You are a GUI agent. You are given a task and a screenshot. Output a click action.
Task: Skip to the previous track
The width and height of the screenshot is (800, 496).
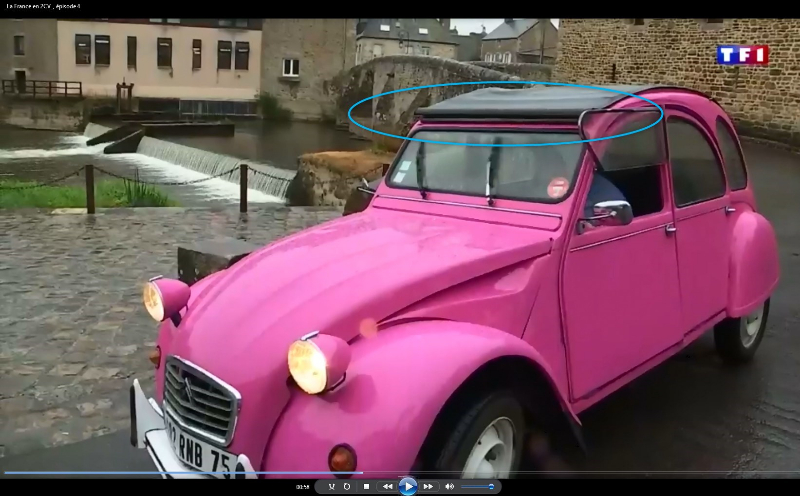pos(387,486)
